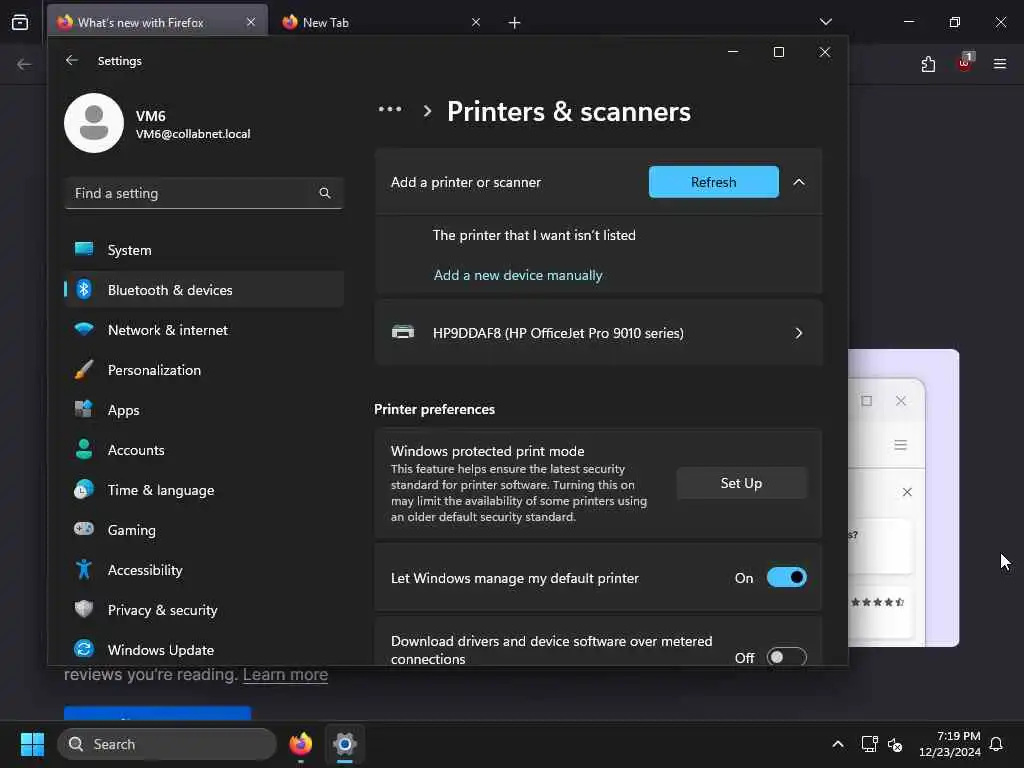1024x768 pixels.
Task: Click the network status tray icon
Action: point(869,744)
